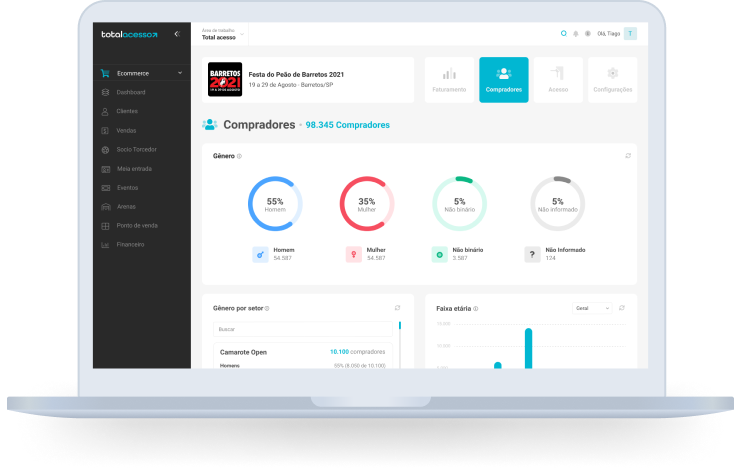Click the Tiago user avatar
742x471 pixels.
(630, 34)
